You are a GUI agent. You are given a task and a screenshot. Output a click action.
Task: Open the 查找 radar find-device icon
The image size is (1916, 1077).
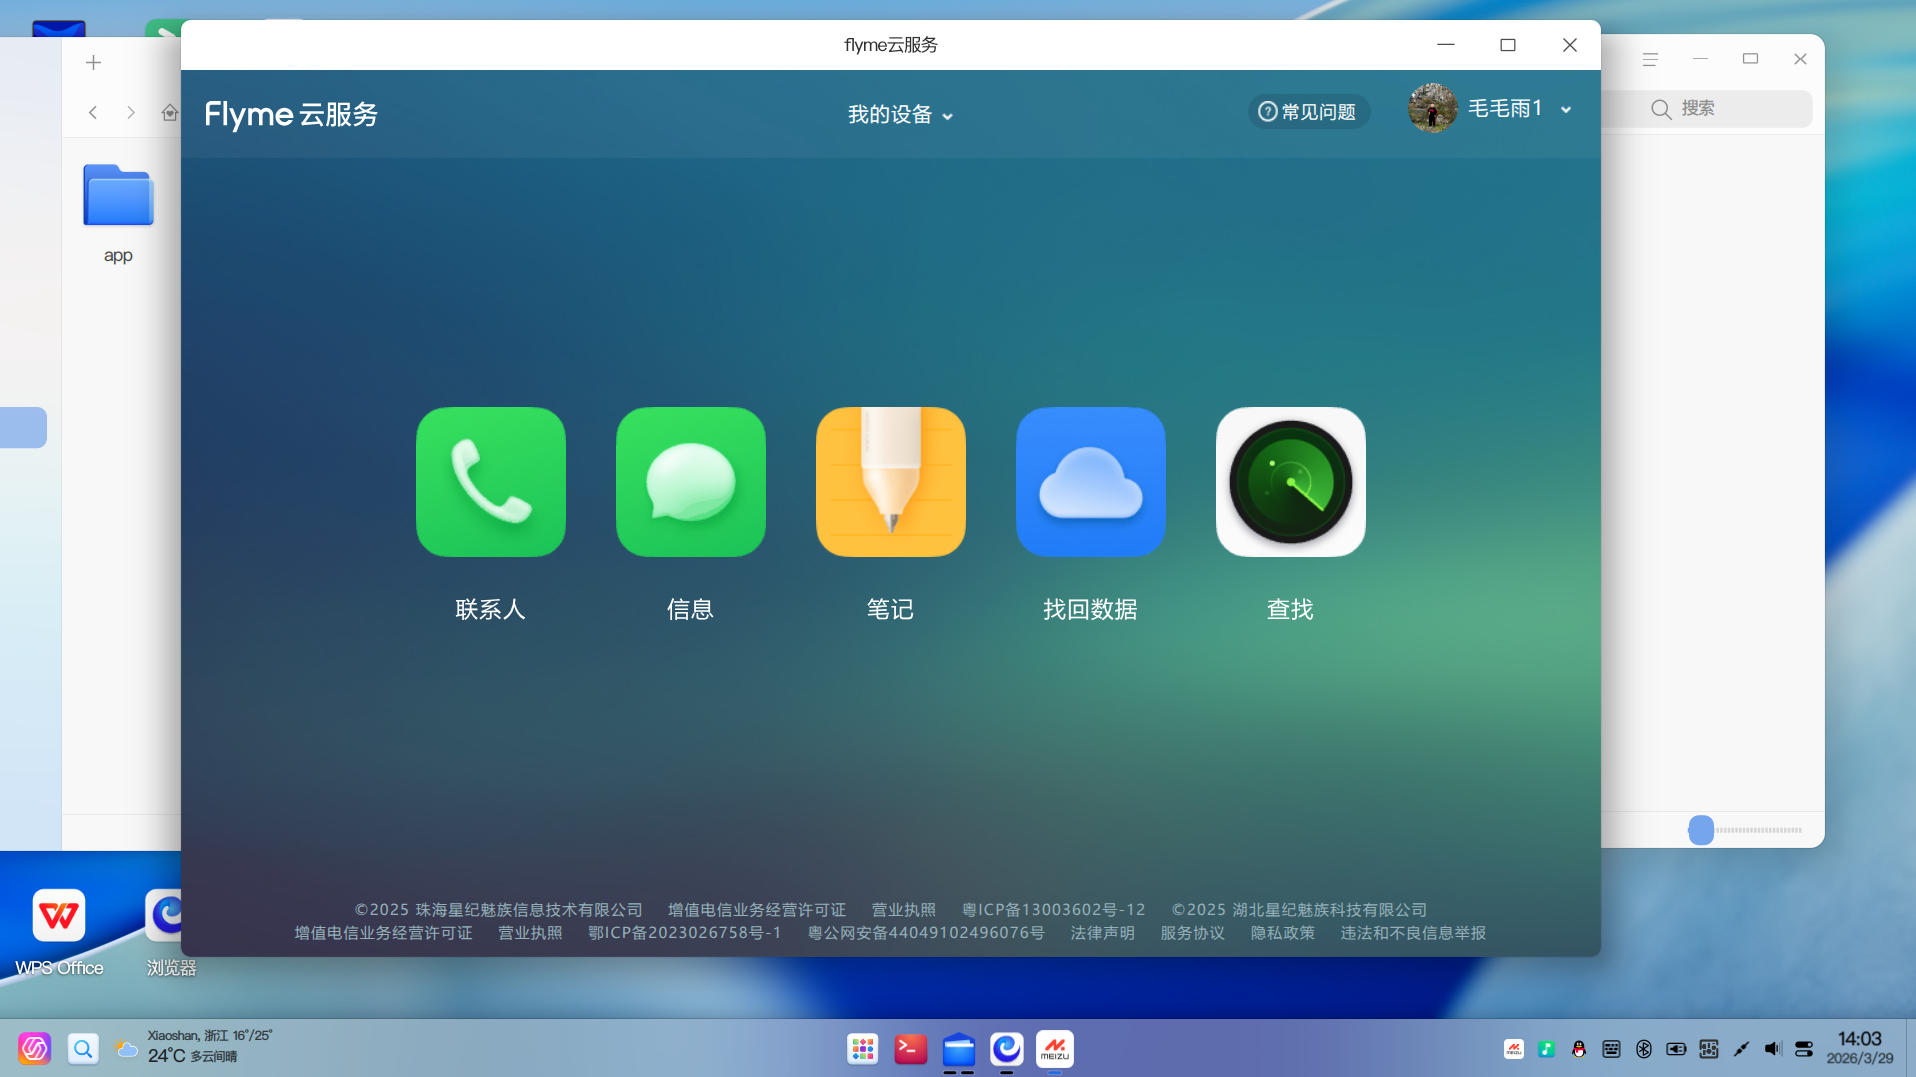[x=1290, y=482]
